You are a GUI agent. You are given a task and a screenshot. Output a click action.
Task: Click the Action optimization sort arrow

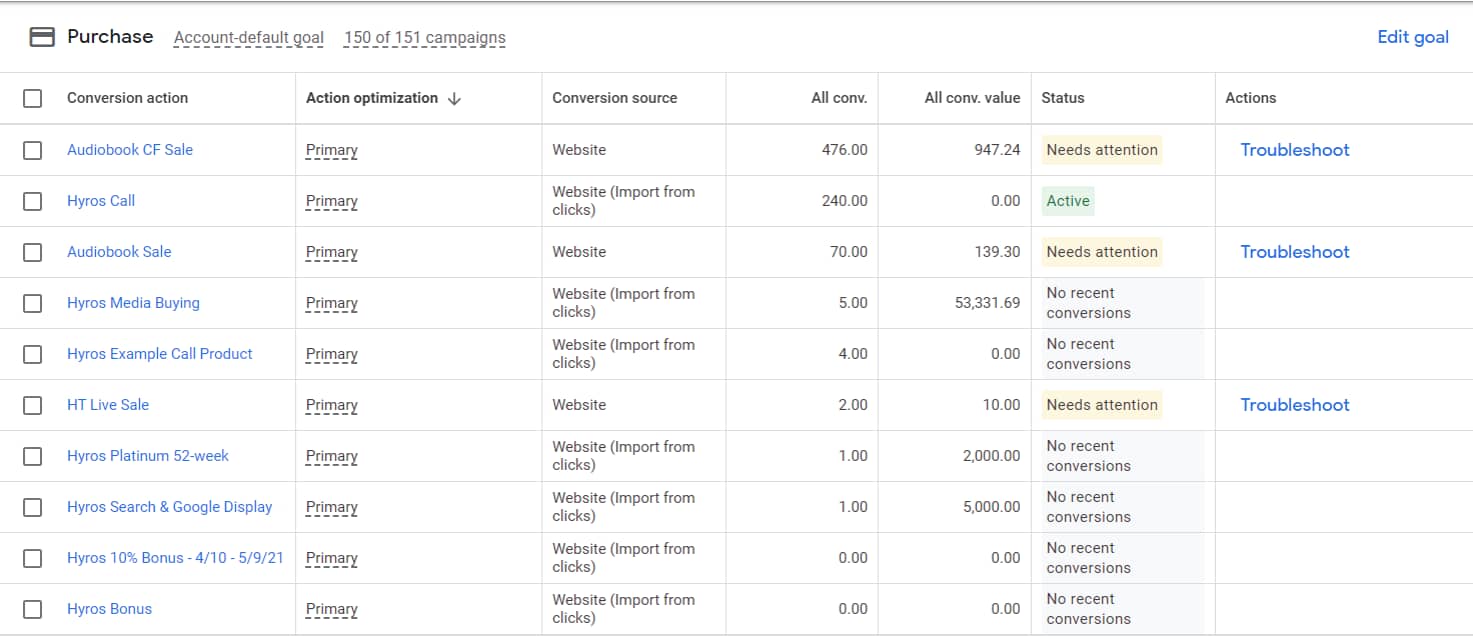[x=454, y=98]
